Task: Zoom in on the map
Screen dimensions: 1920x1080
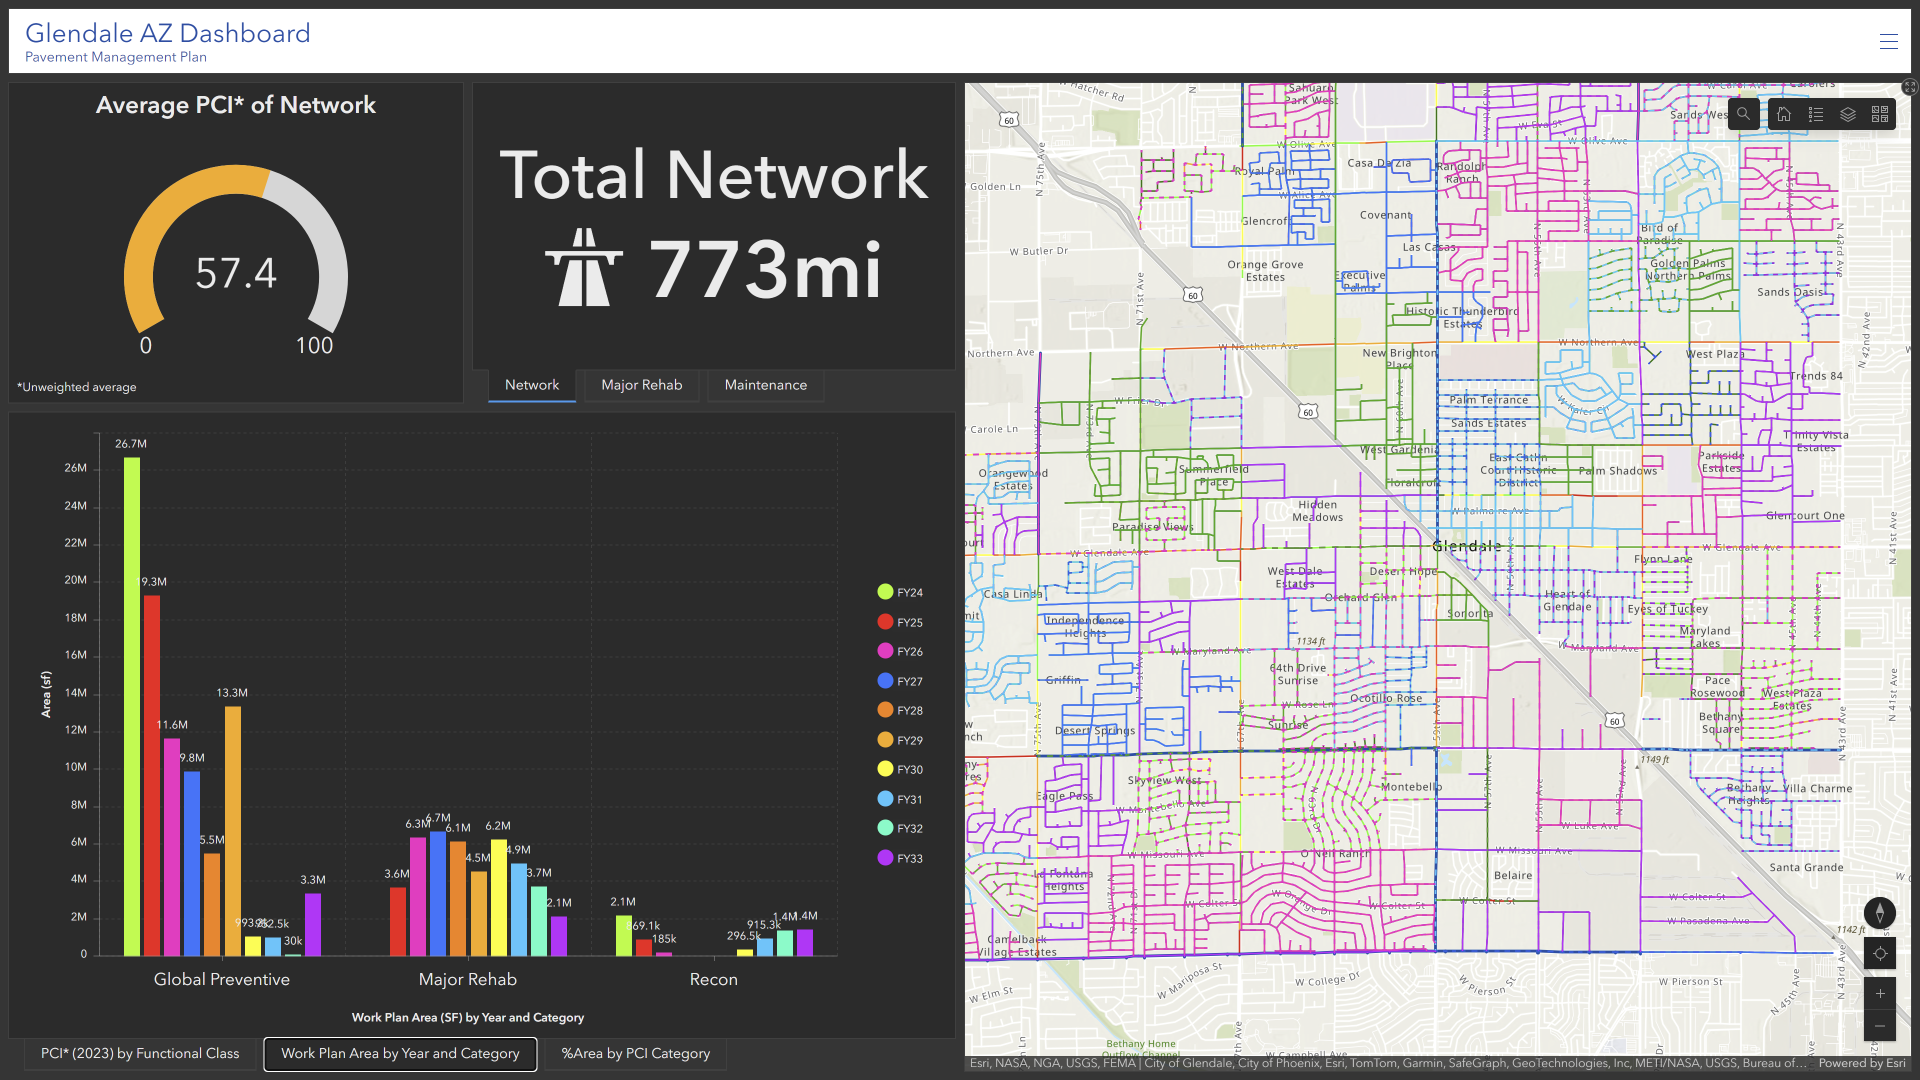Action: (1880, 993)
